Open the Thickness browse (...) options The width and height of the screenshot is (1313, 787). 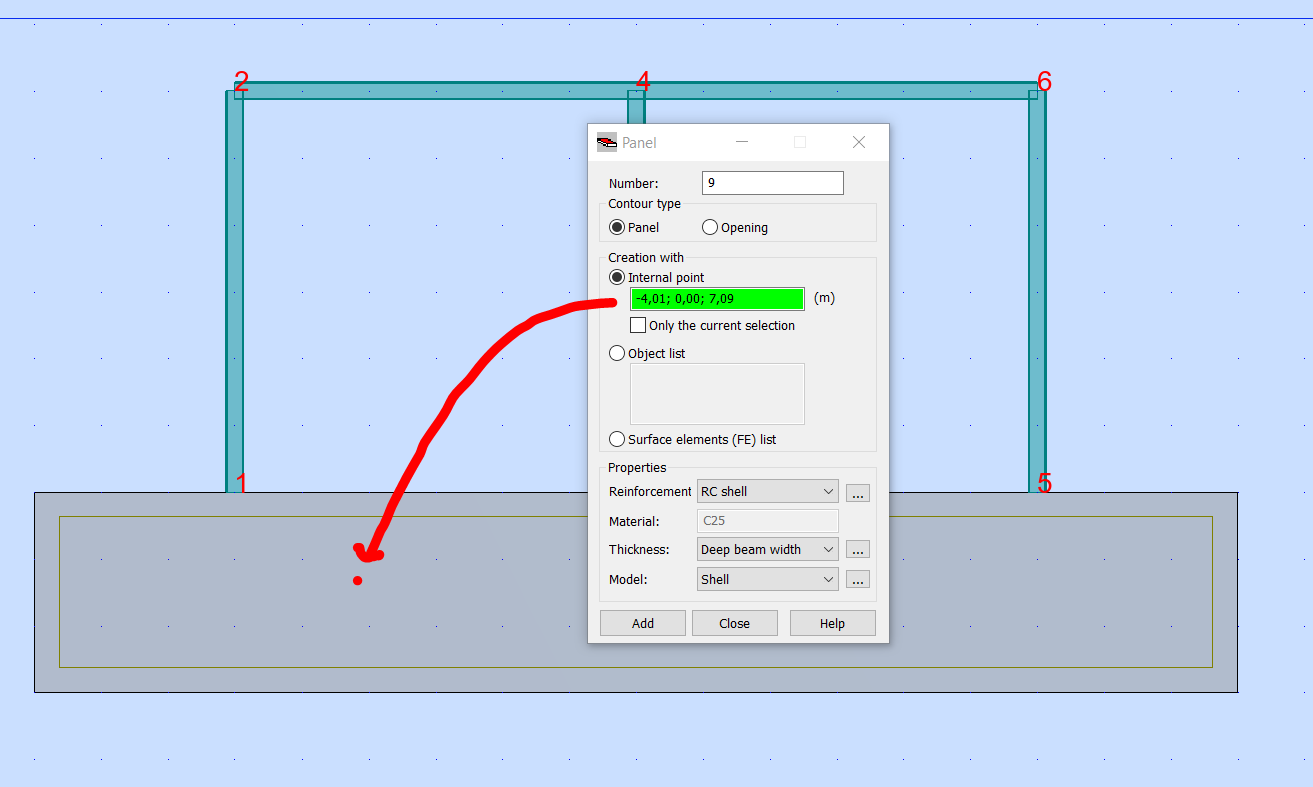[x=857, y=549]
